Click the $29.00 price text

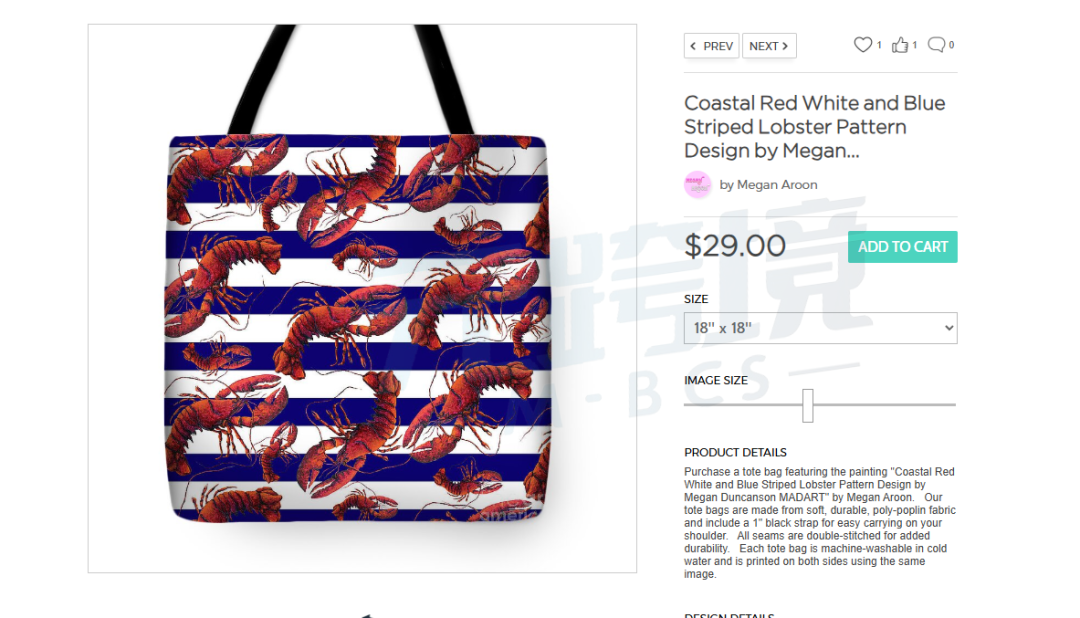[x=735, y=246]
